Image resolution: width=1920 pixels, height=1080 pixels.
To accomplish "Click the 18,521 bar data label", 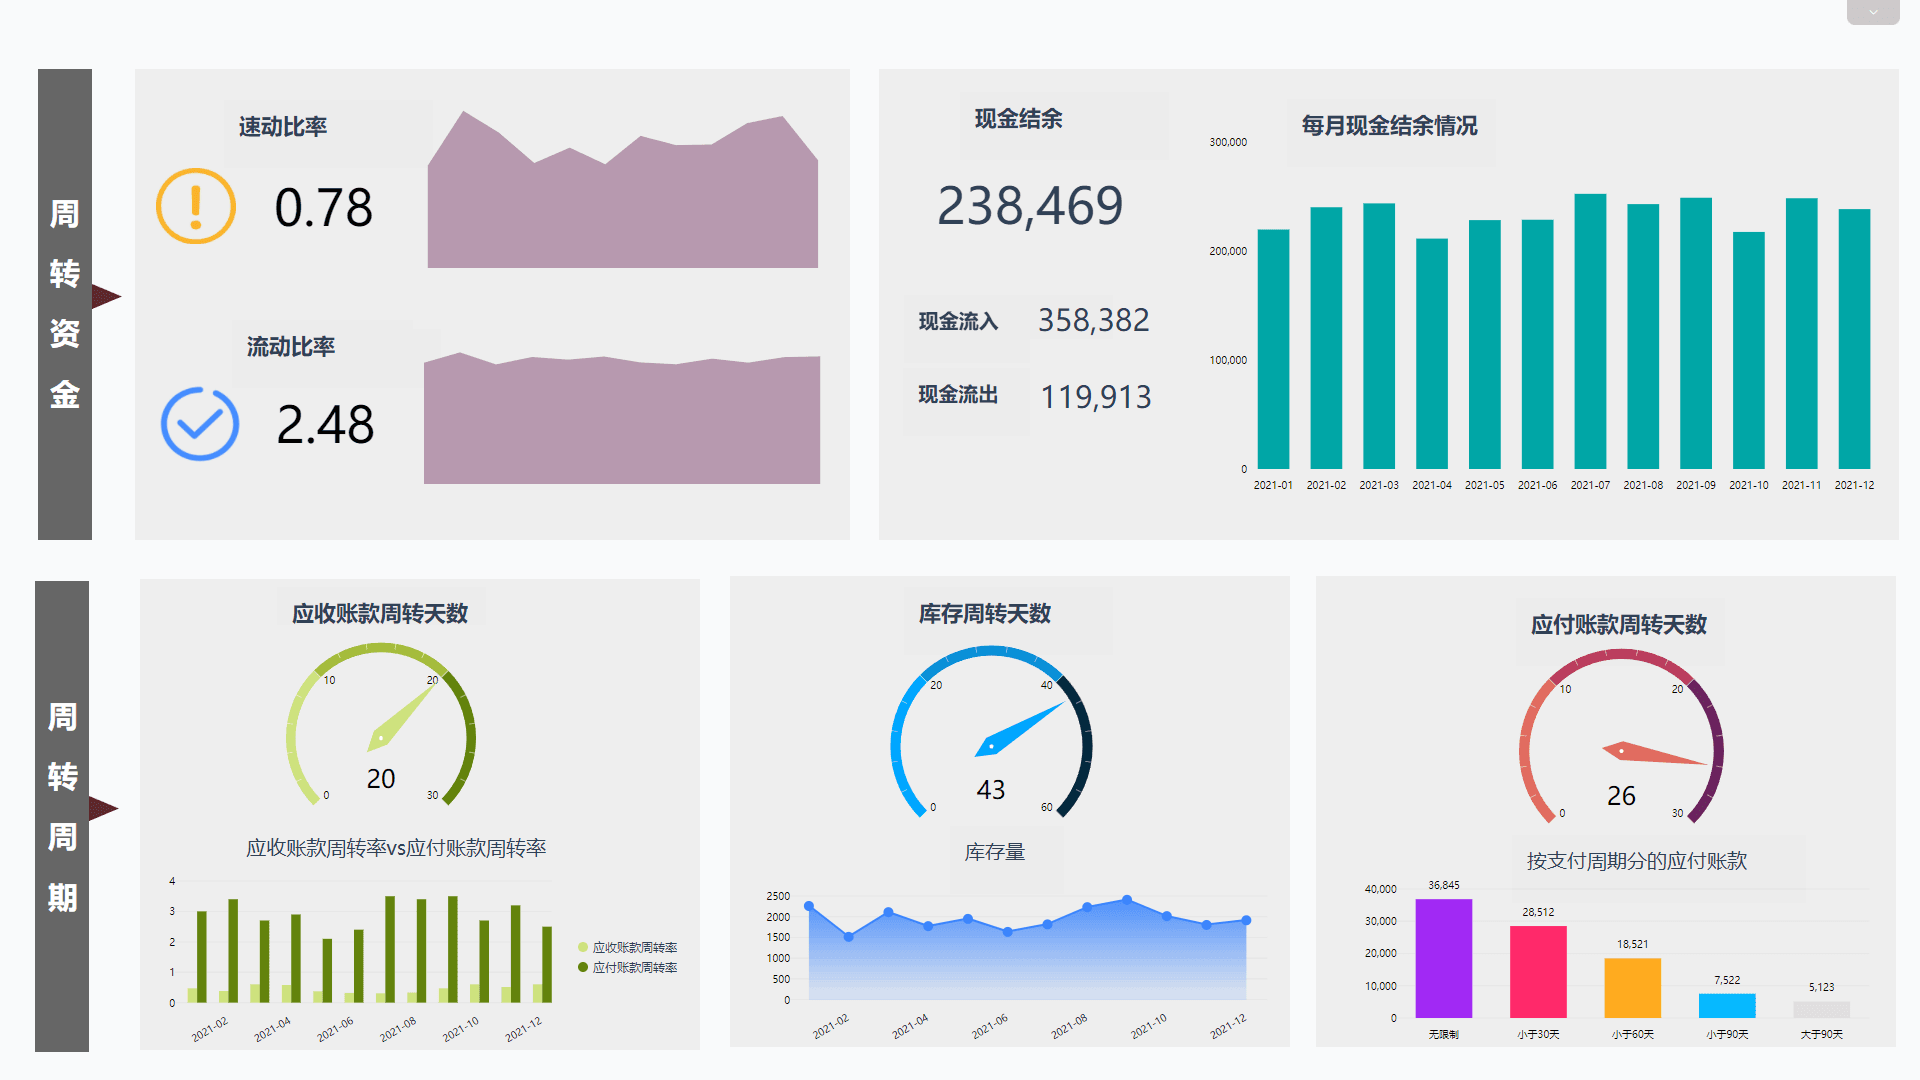I will 1633,944.
